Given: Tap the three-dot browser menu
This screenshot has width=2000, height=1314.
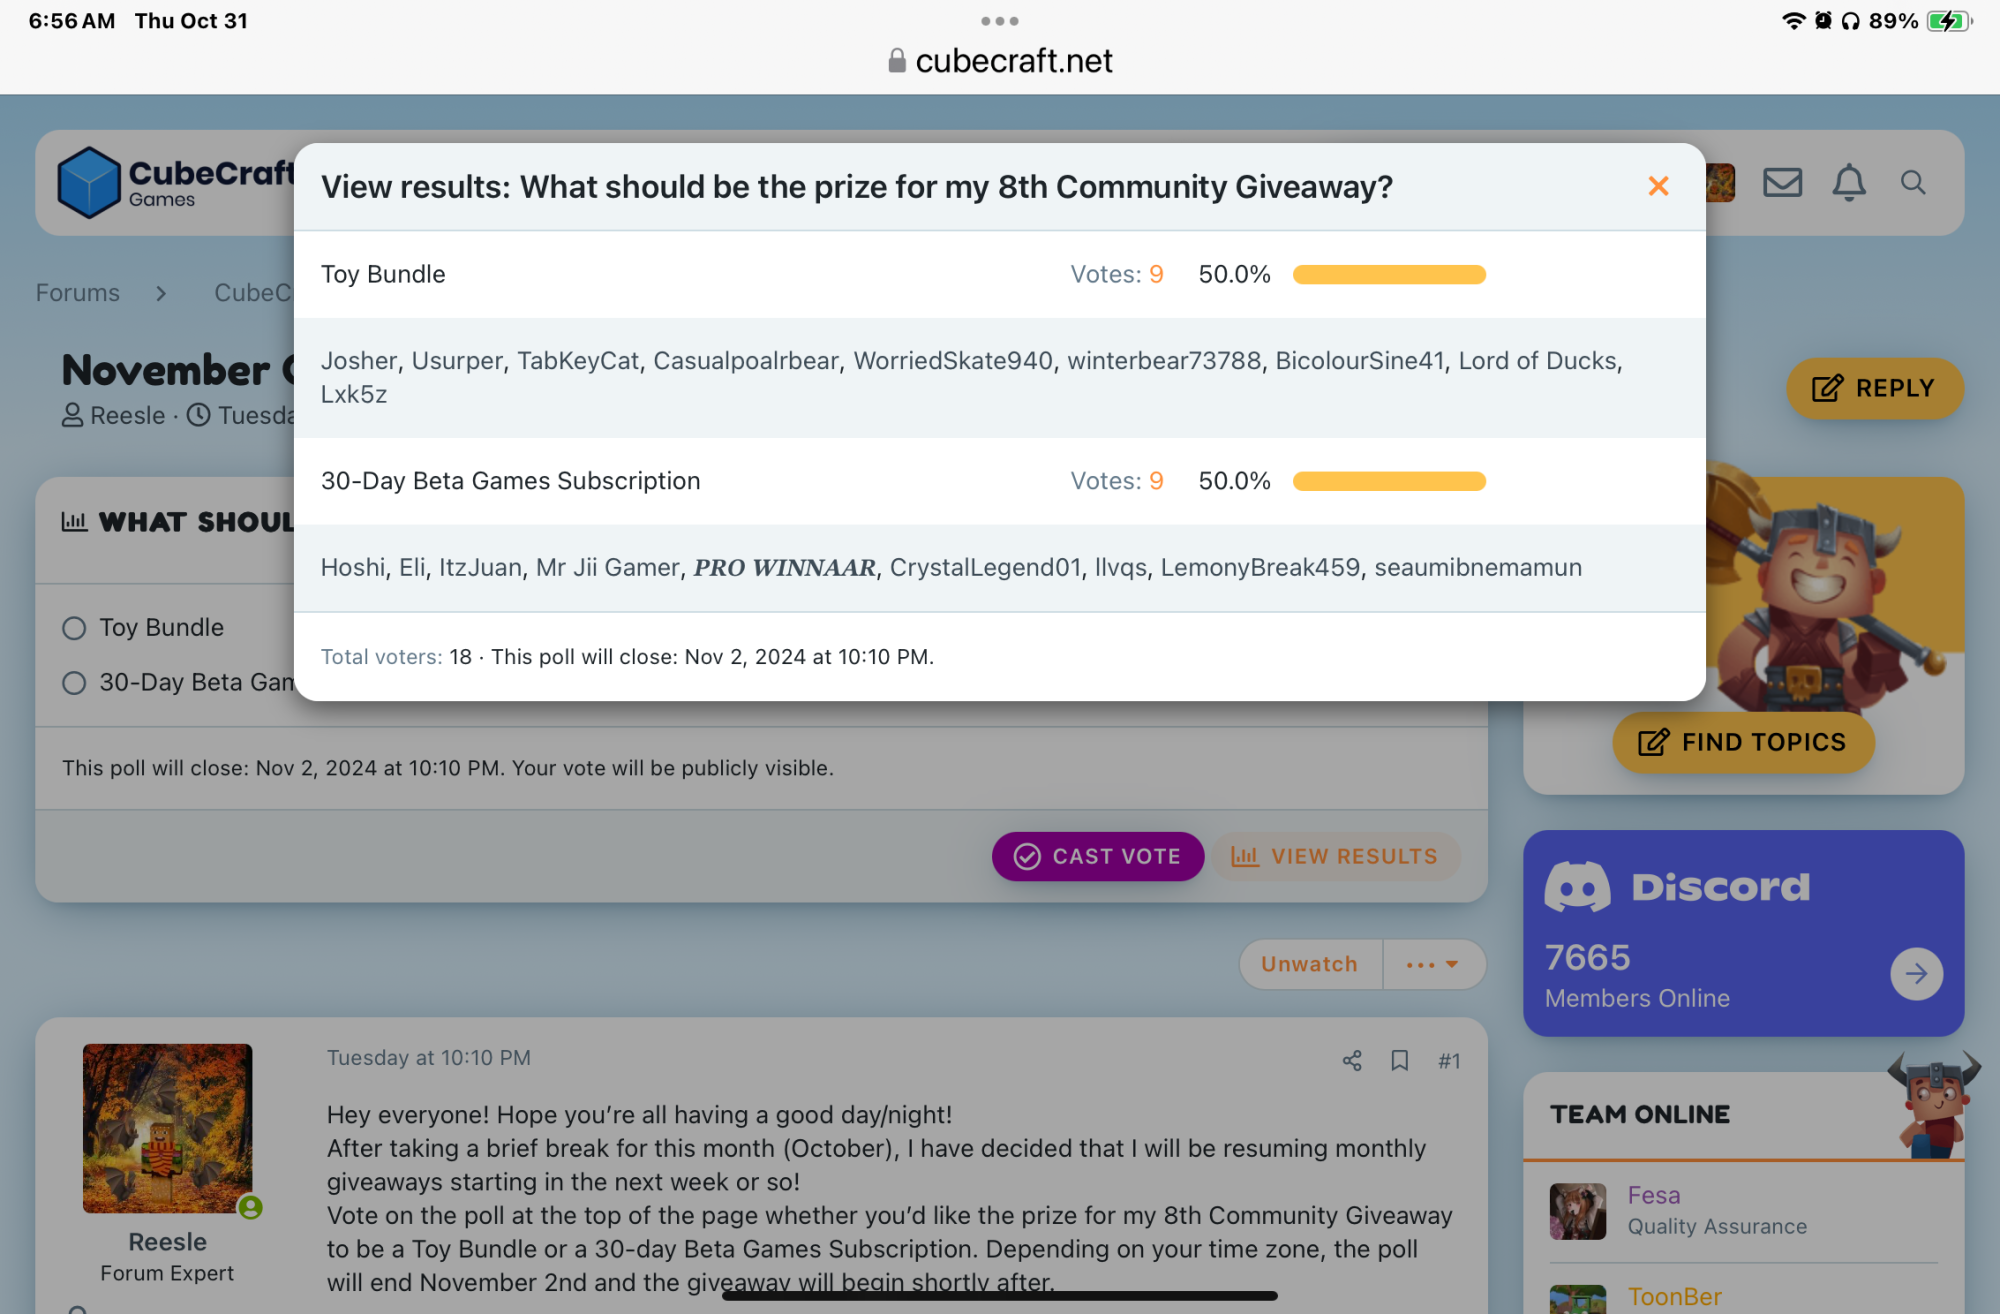Looking at the screenshot, I should pos(1000,21).
